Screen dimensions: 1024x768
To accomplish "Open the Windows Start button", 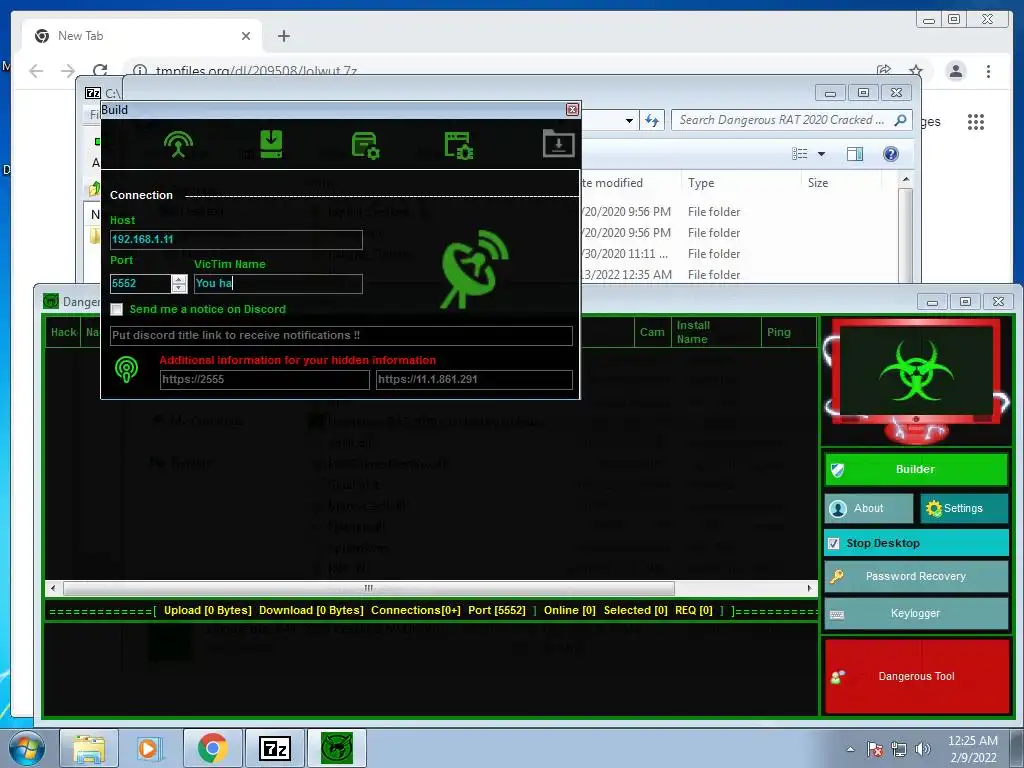I will 26,748.
